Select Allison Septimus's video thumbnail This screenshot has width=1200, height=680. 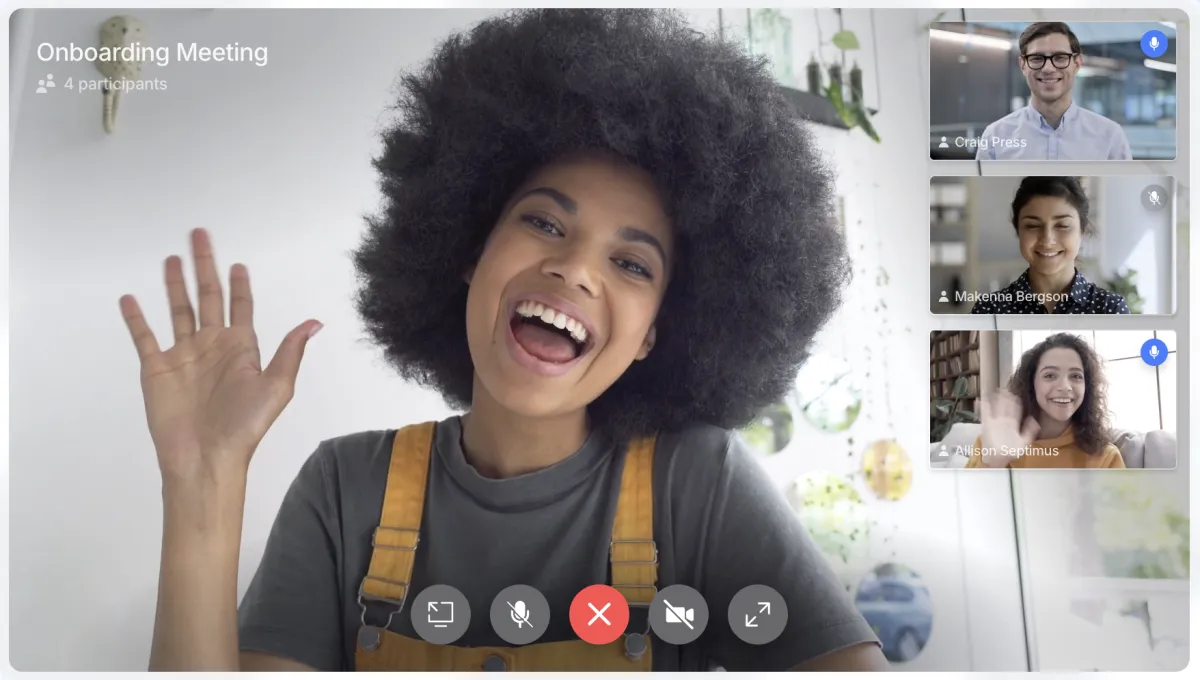tap(1053, 400)
